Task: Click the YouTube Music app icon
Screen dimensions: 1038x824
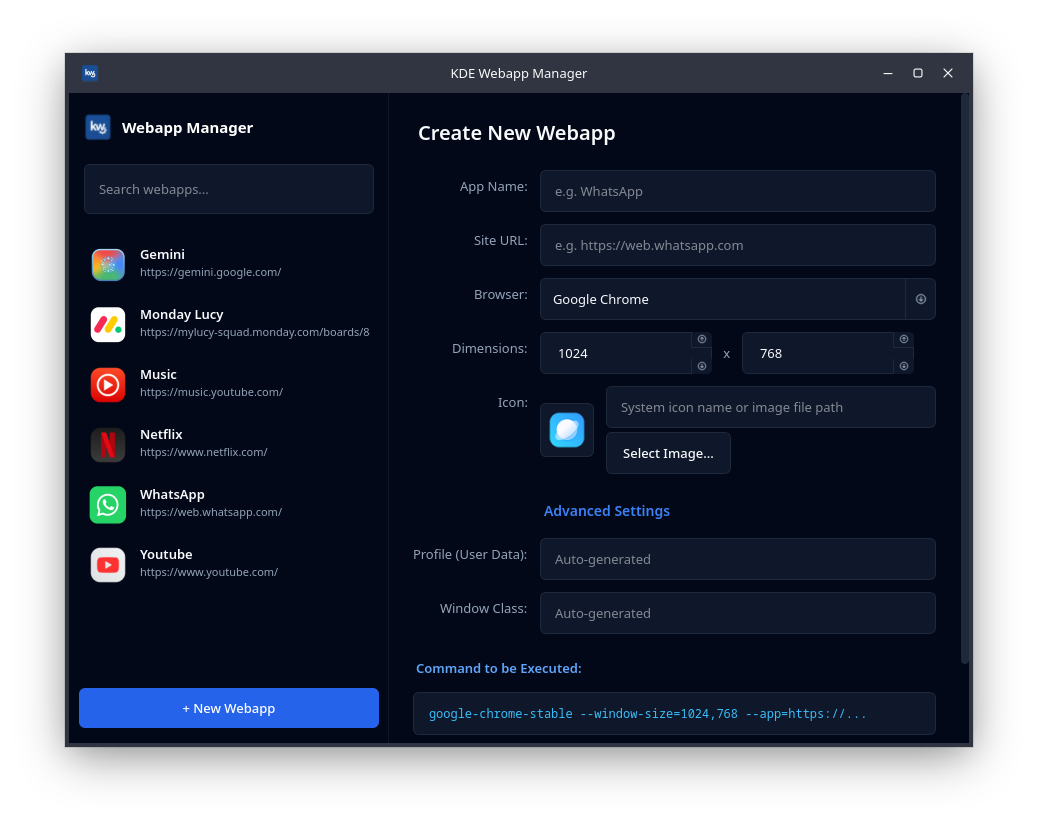Action: pos(108,385)
